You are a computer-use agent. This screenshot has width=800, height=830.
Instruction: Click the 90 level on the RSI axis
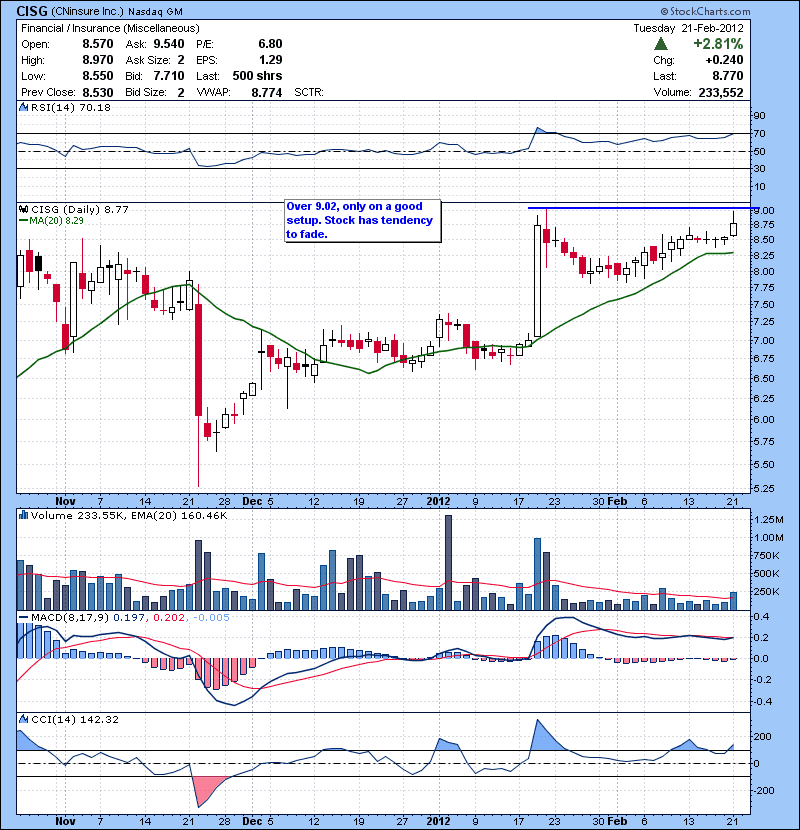[759, 116]
